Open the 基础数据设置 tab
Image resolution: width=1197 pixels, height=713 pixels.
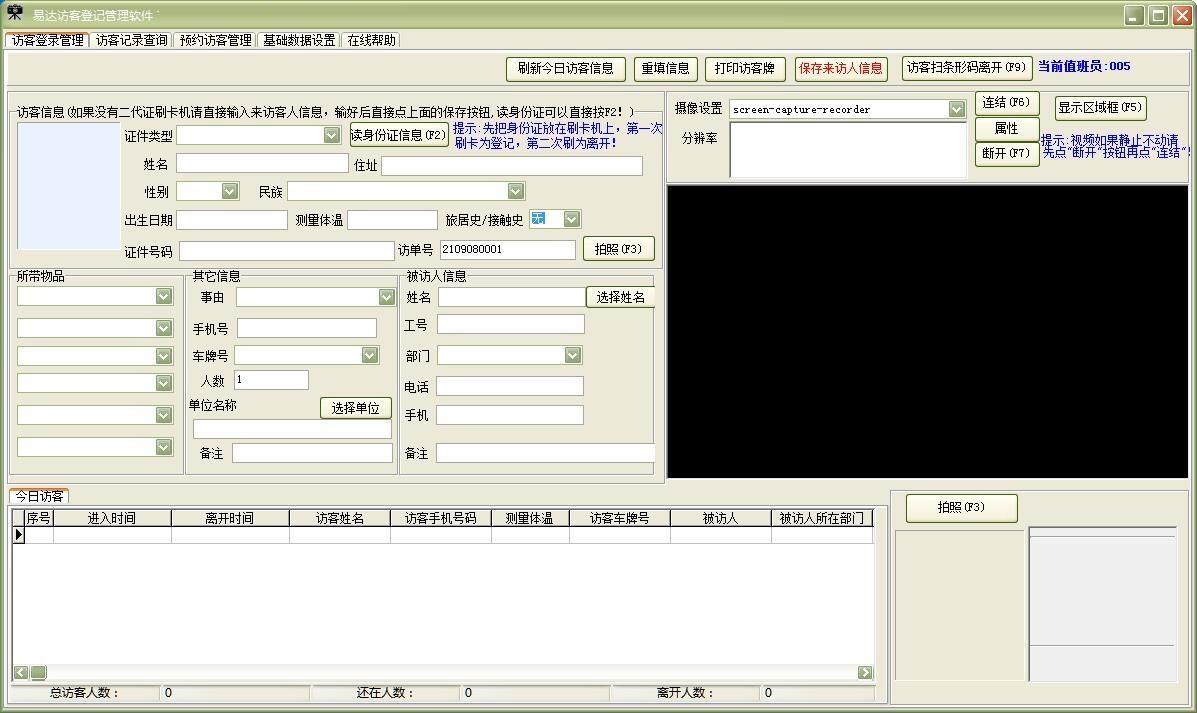[x=299, y=40]
